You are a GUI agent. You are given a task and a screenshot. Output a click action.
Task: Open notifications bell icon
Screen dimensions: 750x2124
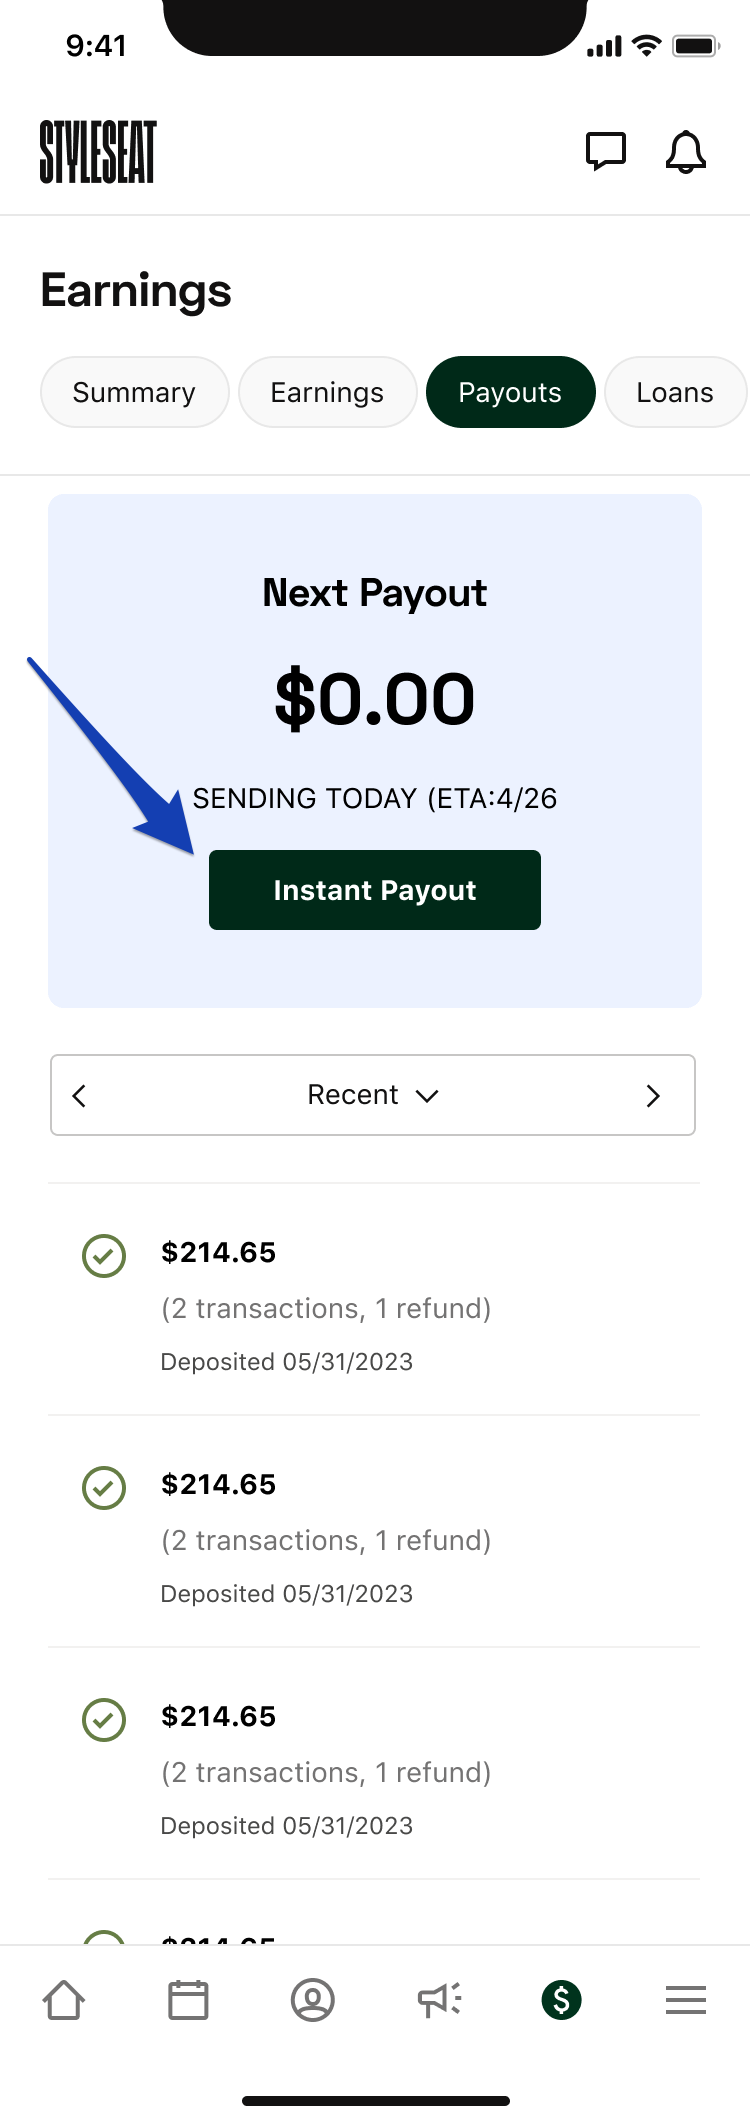pos(686,153)
